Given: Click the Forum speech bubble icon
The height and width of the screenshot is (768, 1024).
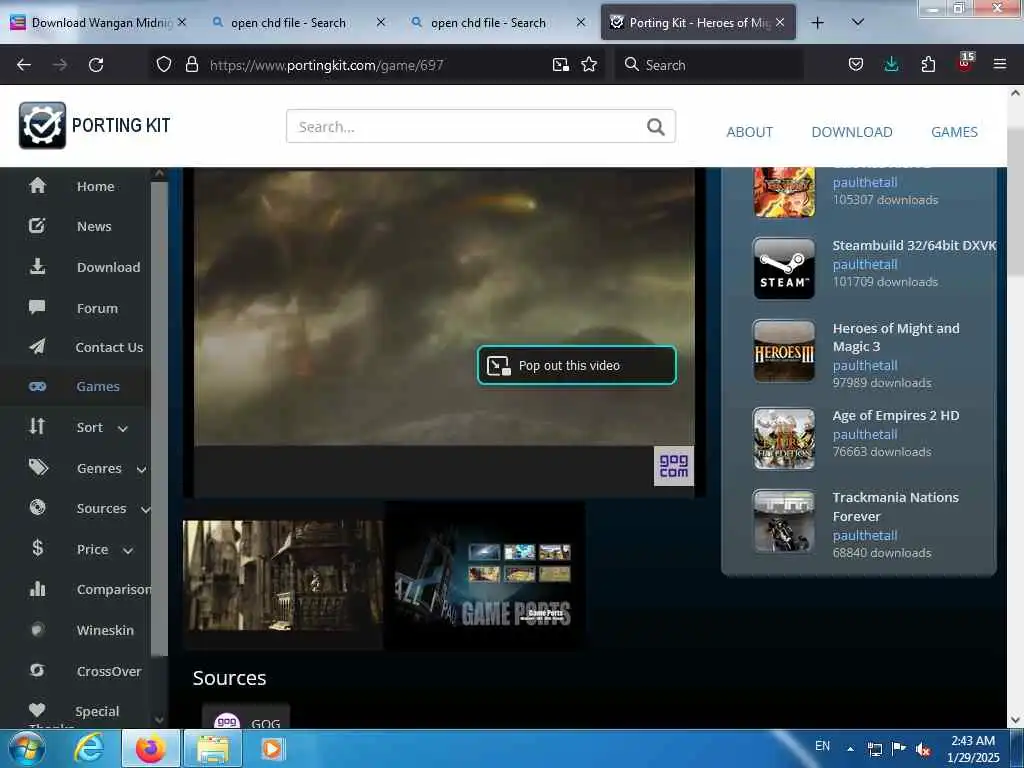Looking at the screenshot, I should click(x=37, y=308).
